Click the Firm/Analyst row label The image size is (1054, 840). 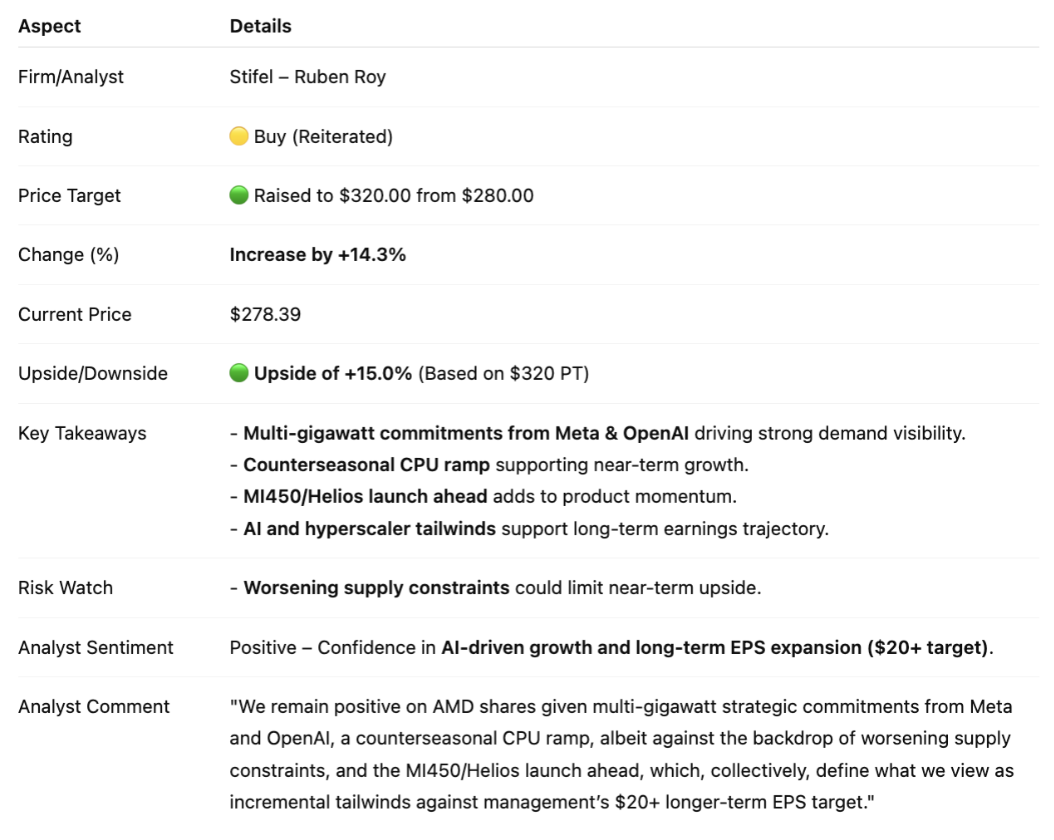71,77
